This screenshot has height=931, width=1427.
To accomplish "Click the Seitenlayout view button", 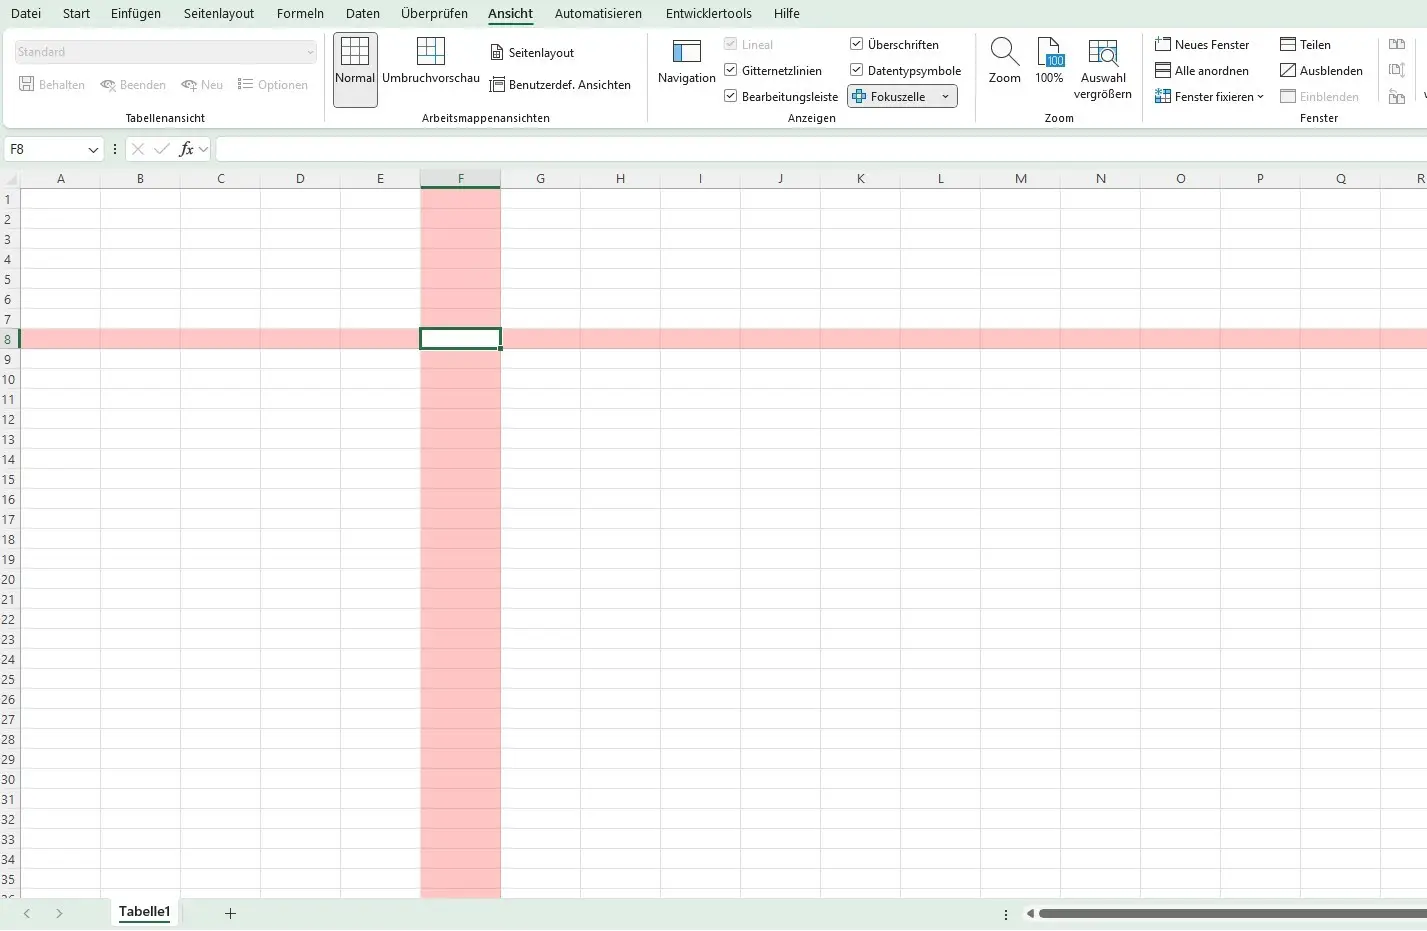I will pos(532,53).
